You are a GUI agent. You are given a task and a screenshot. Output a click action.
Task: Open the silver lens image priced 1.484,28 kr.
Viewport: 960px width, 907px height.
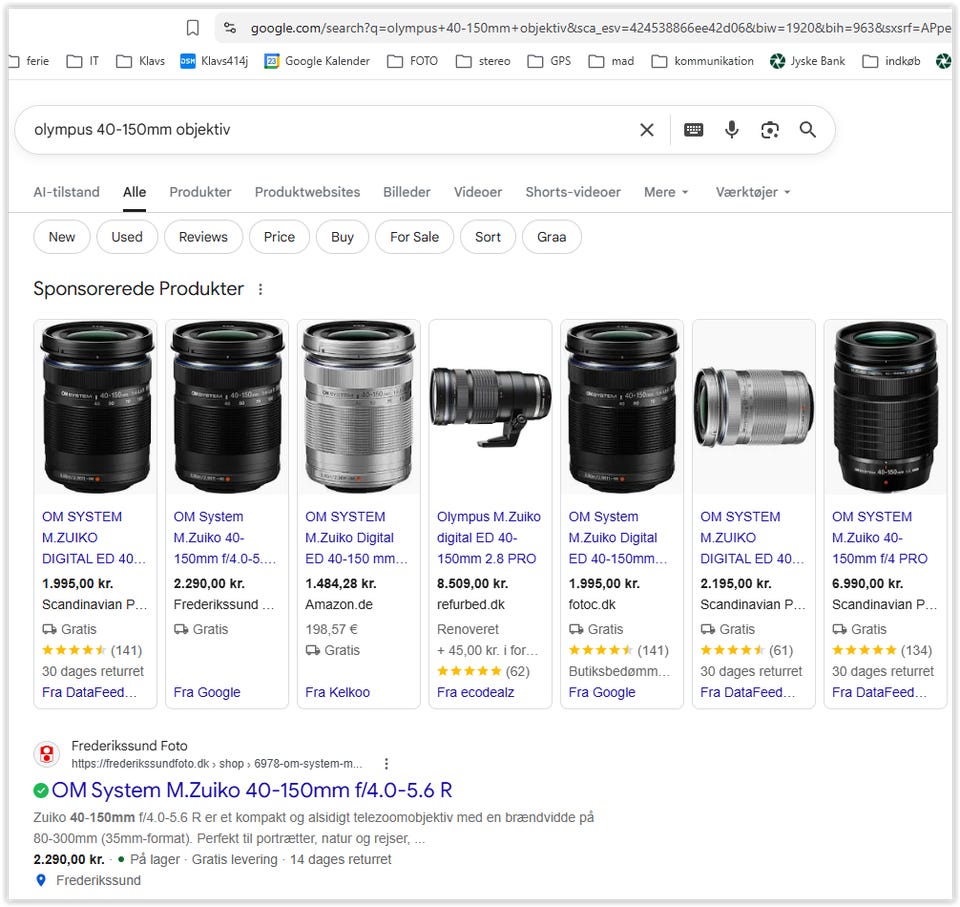[359, 407]
